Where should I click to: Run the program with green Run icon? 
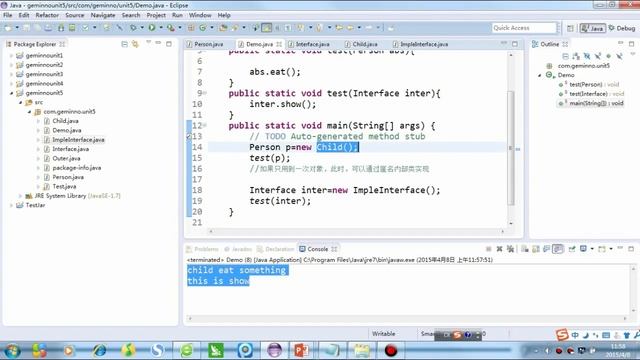152,28
